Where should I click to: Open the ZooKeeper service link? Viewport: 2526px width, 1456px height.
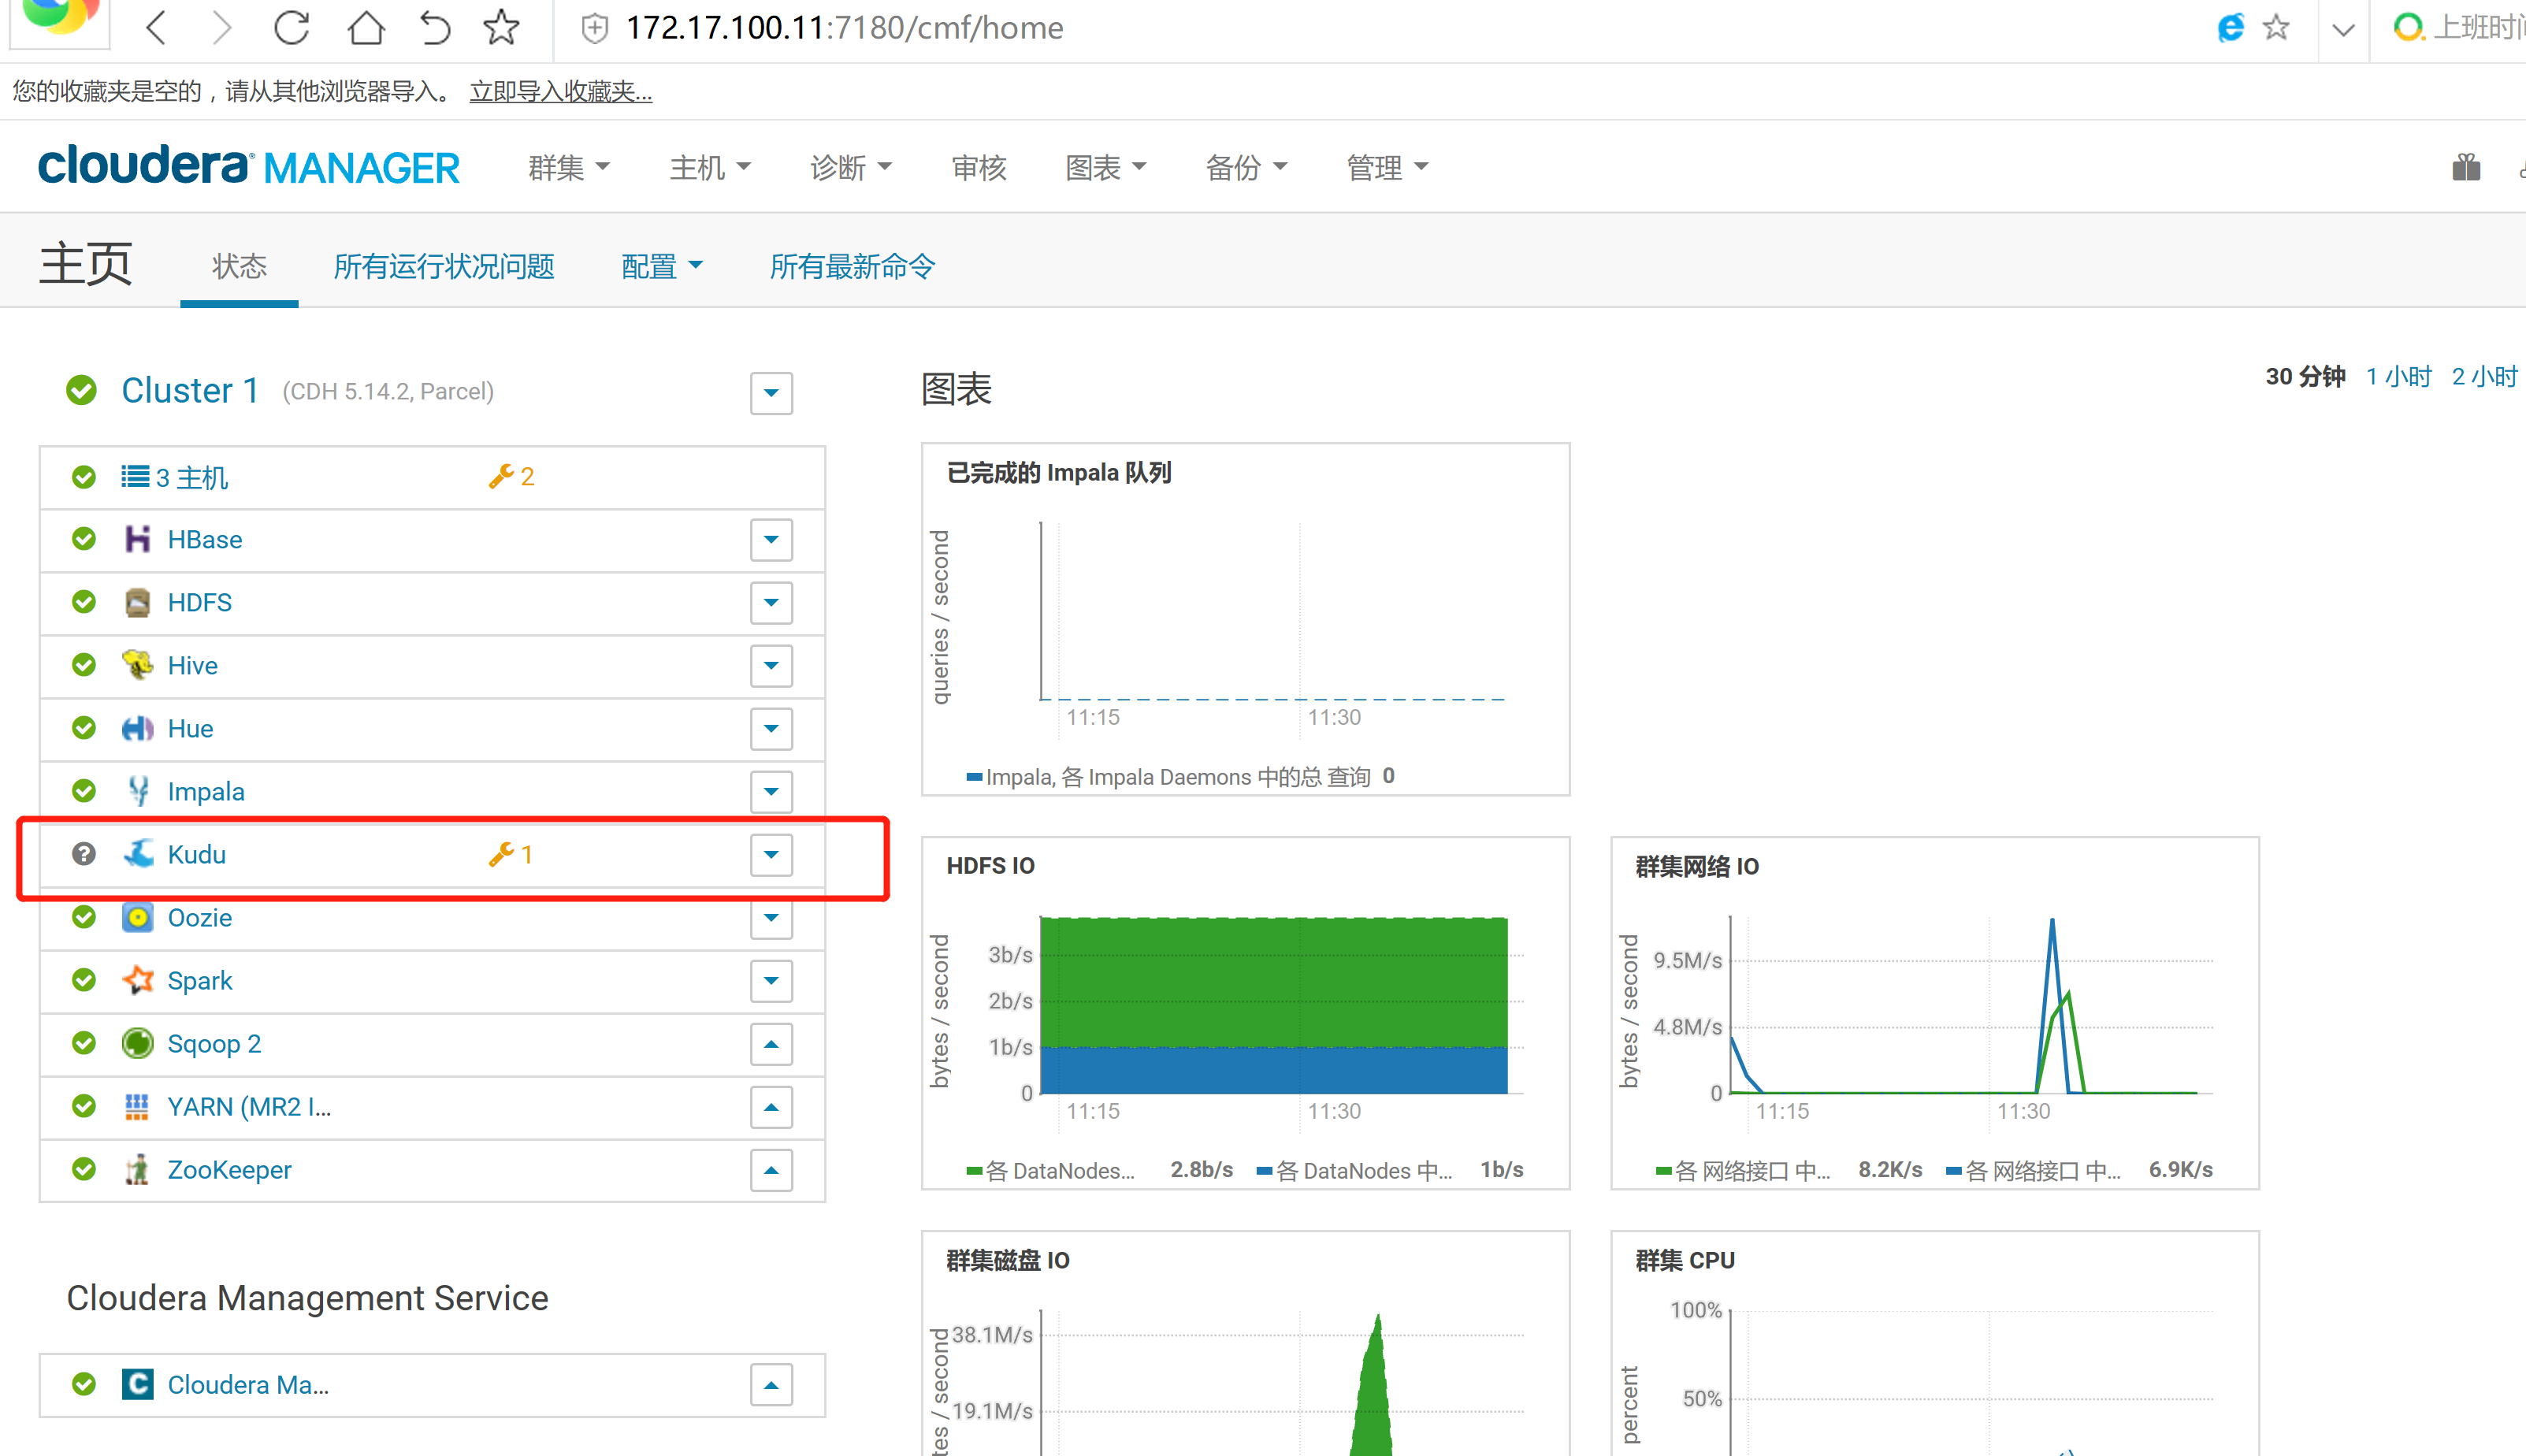pyautogui.click(x=229, y=1169)
